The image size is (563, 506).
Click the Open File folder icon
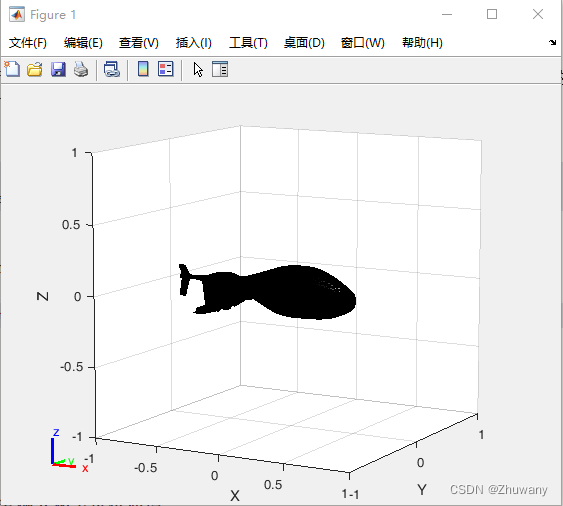(35, 69)
